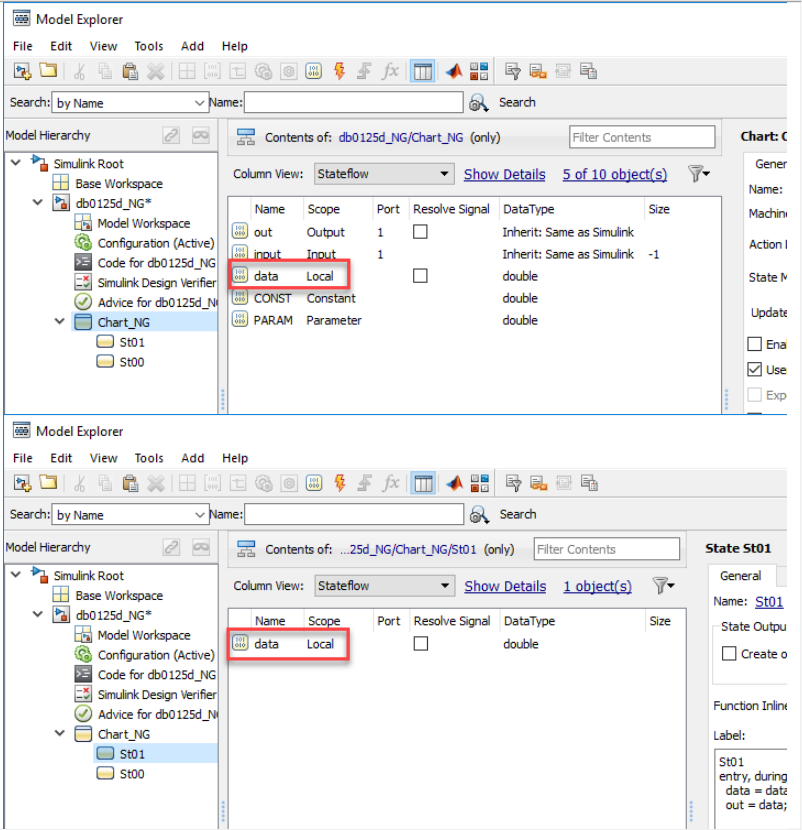Collapse Simulink Root in top window tree

point(16,163)
